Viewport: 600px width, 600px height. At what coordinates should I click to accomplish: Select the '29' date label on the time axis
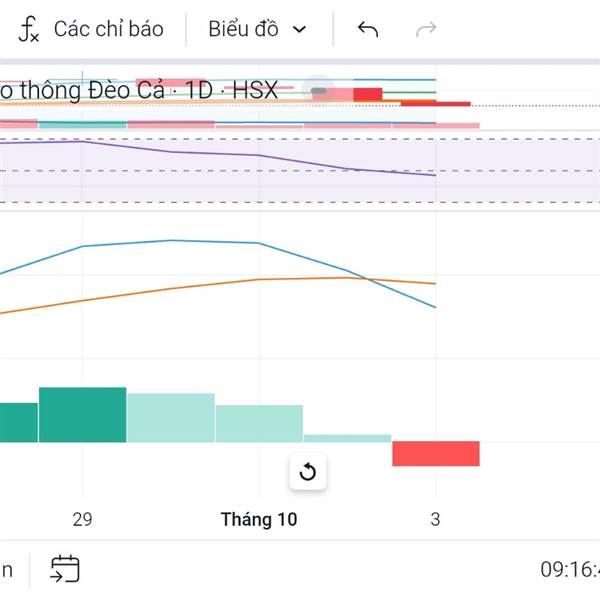[82, 520]
